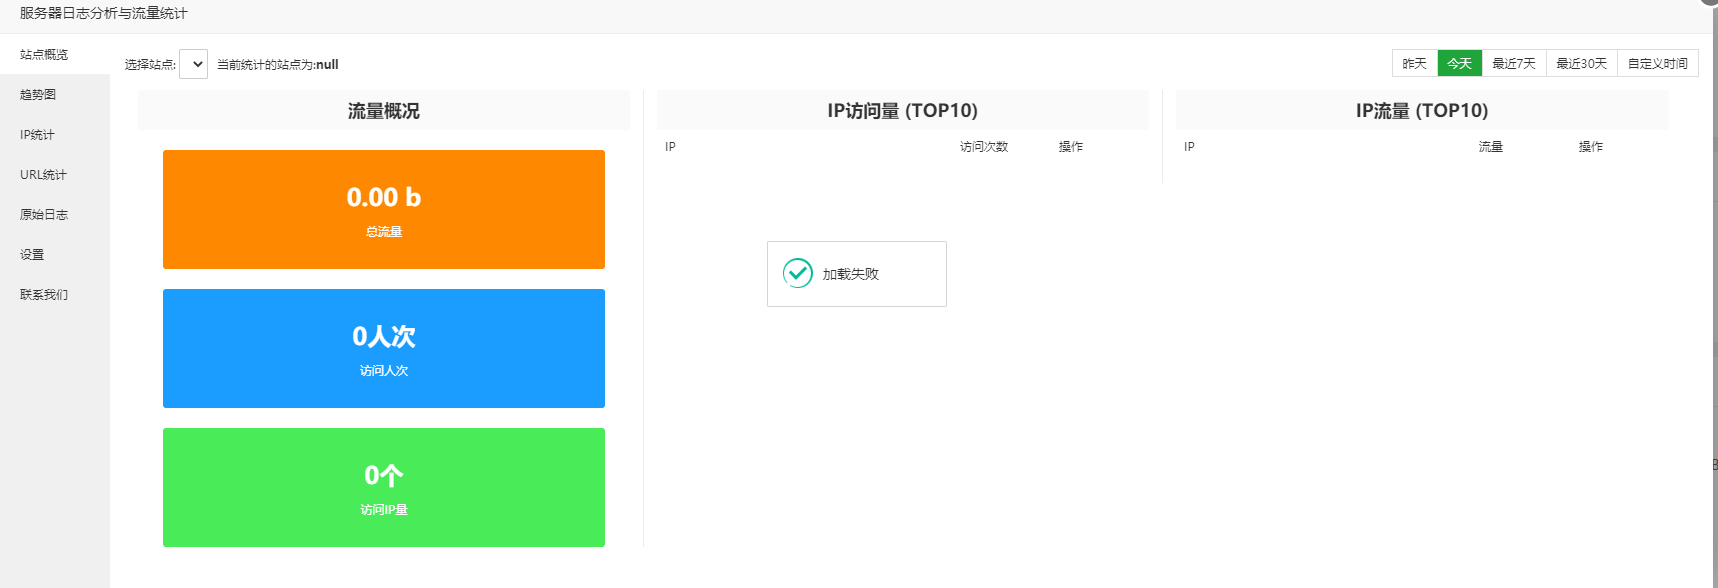This screenshot has width=1718, height=588.
Task: Click the 流量概况 panel heading
Action: point(384,110)
